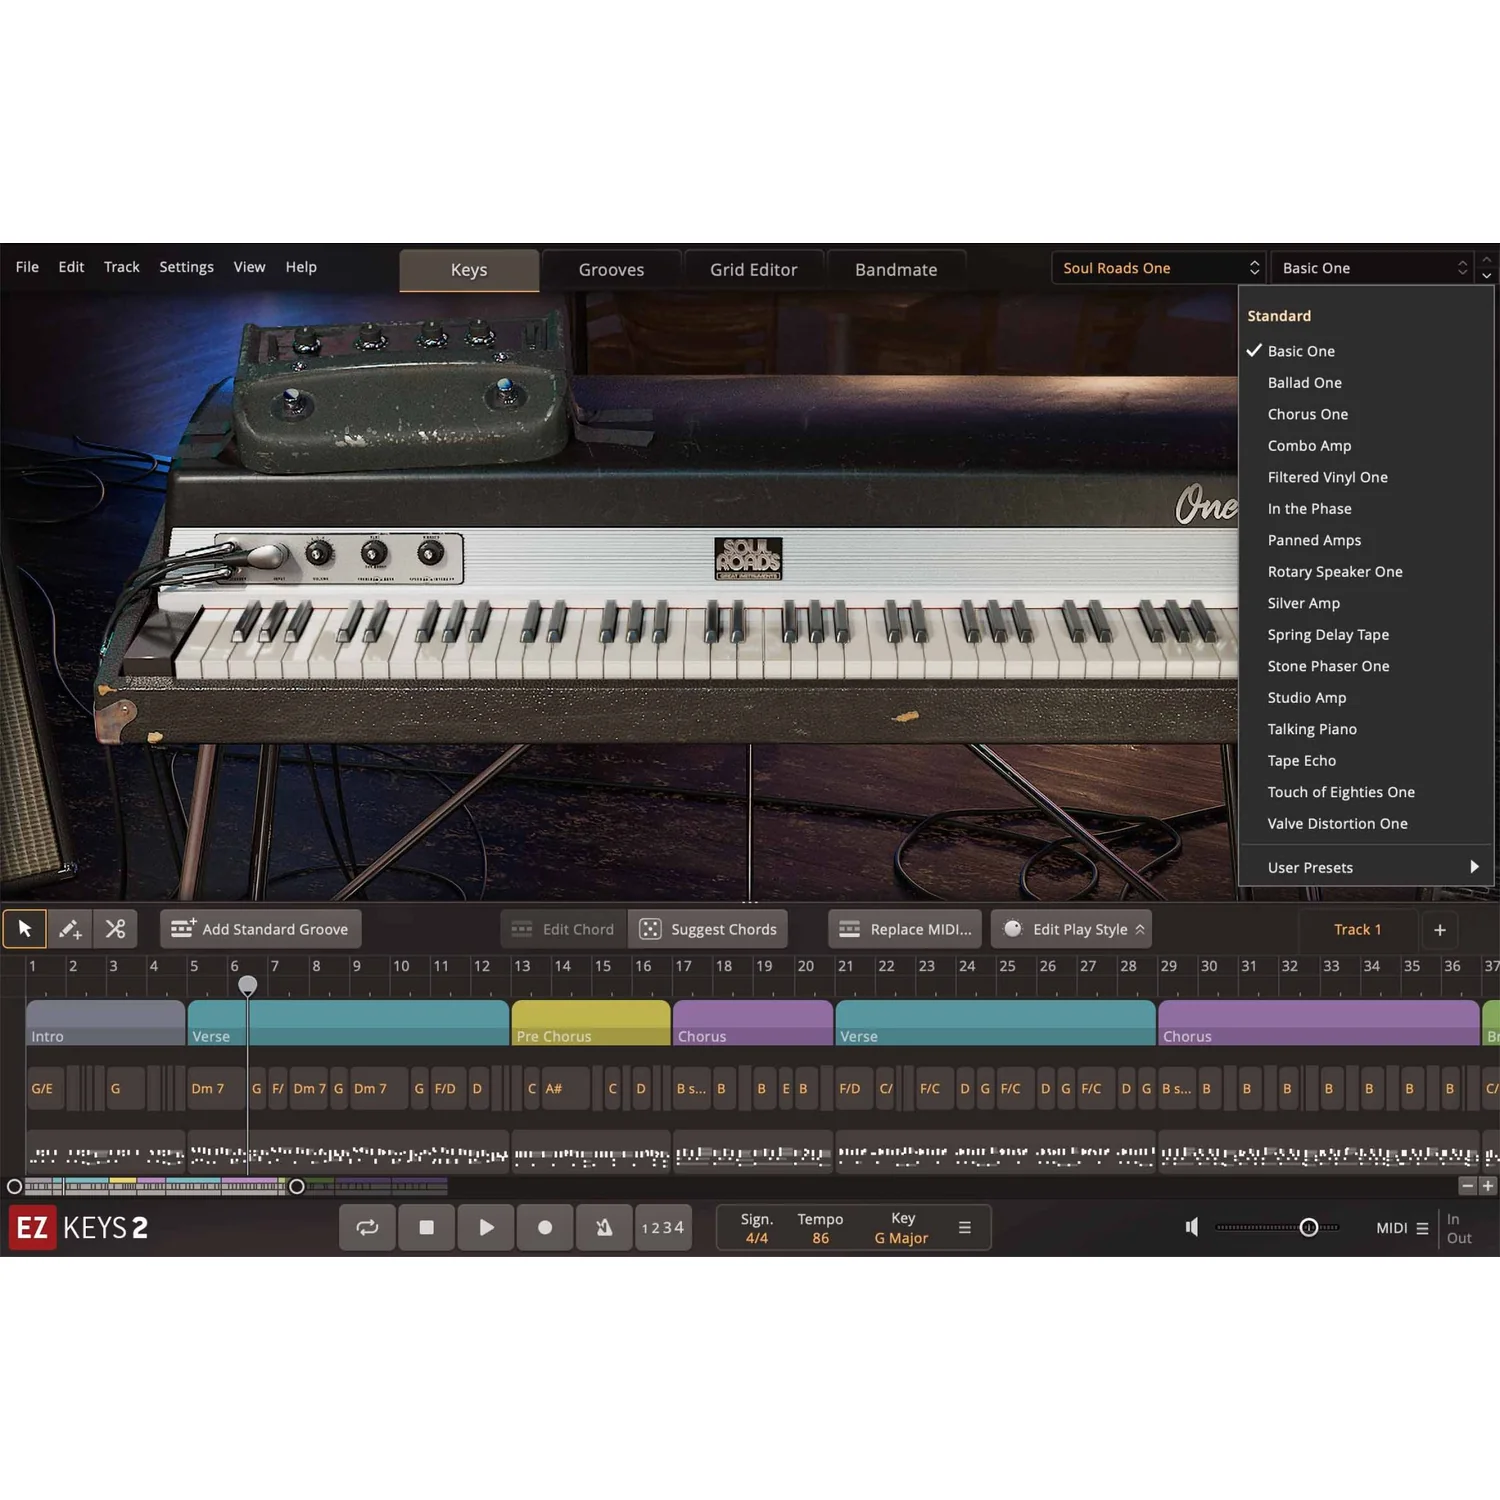This screenshot has height=1500, width=1500.
Task: Switch to the Grooves tab
Action: [611, 270]
